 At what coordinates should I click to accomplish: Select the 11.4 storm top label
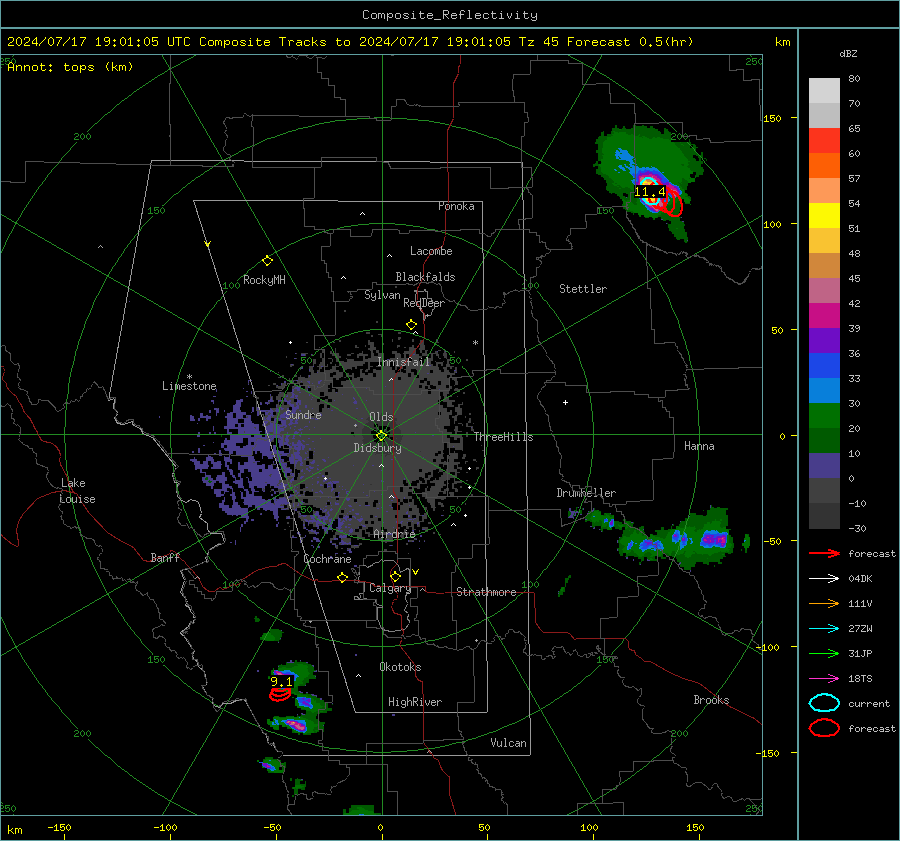click(x=650, y=192)
